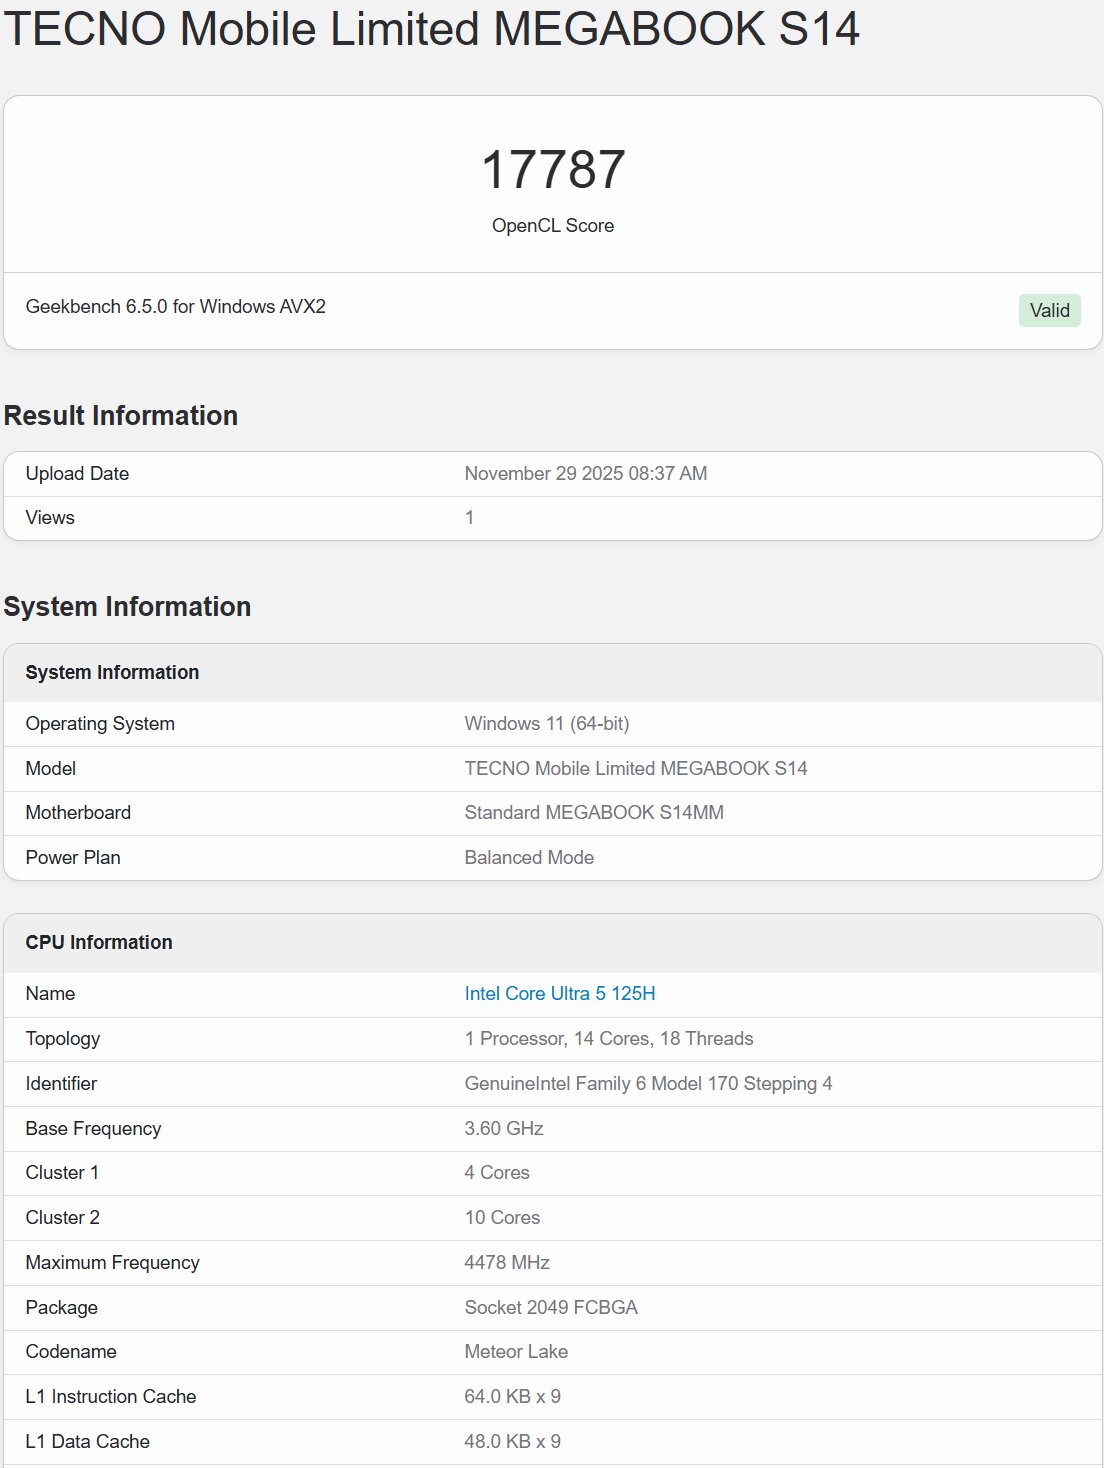The height and width of the screenshot is (1468, 1104).
Task: Click the Topology row value
Action: pos(608,1038)
